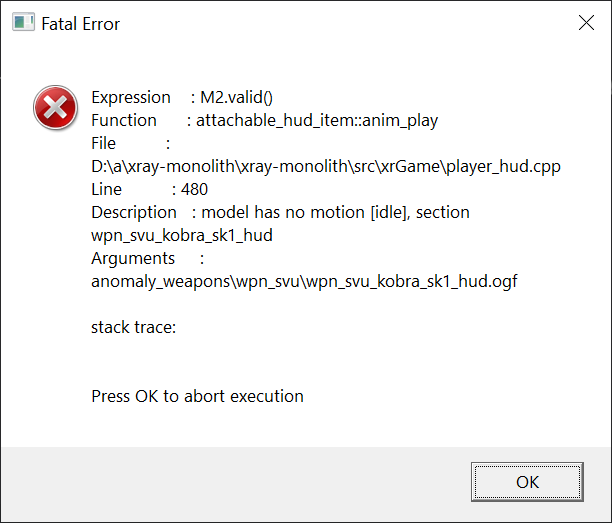This screenshot has height=523, width=612.
Task: Click the "Line" label
Action: (x=106, y=189)
